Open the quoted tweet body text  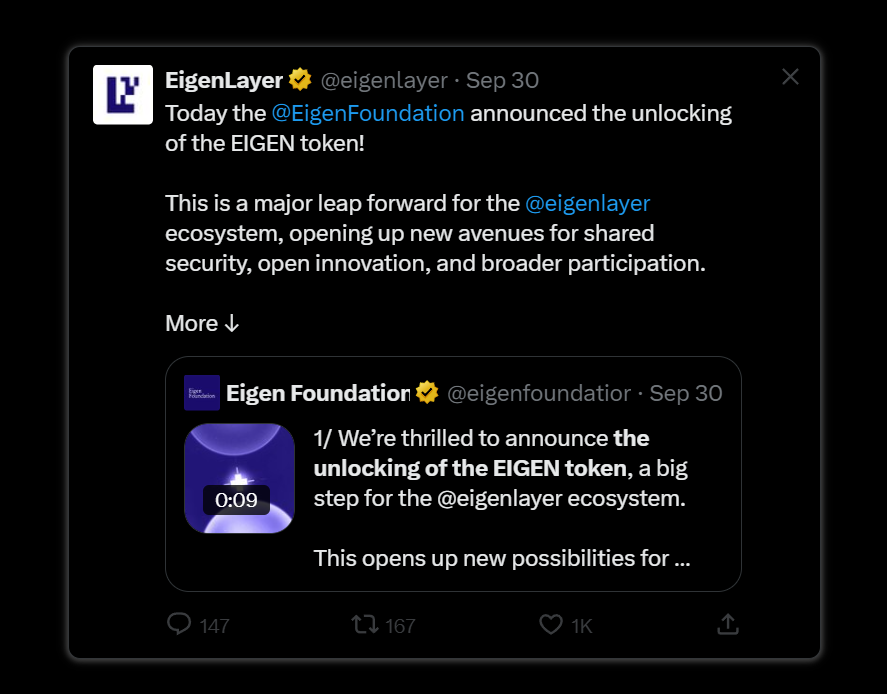tap(500, 498)
